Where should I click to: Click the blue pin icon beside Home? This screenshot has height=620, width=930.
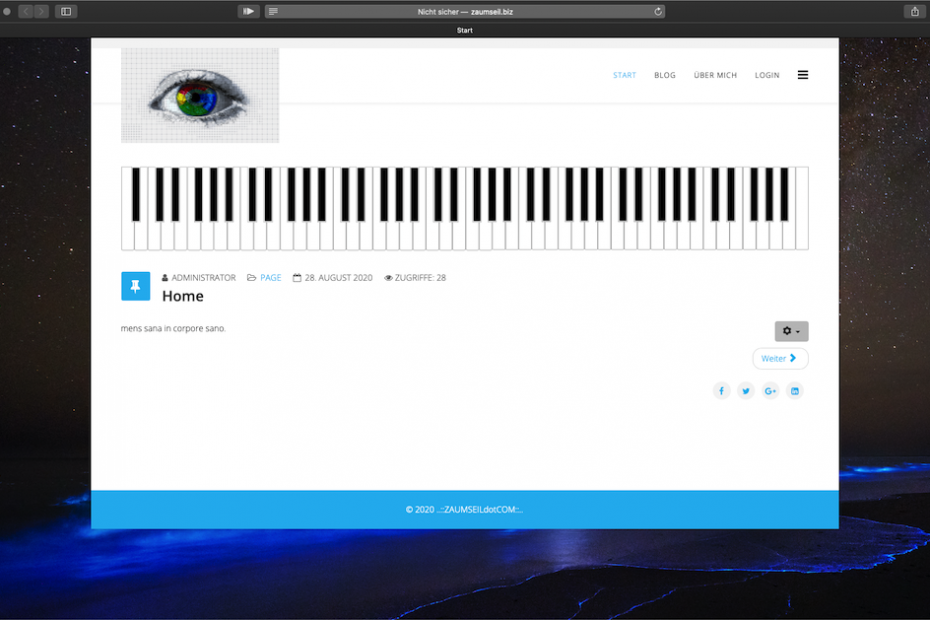pos(136,286)
